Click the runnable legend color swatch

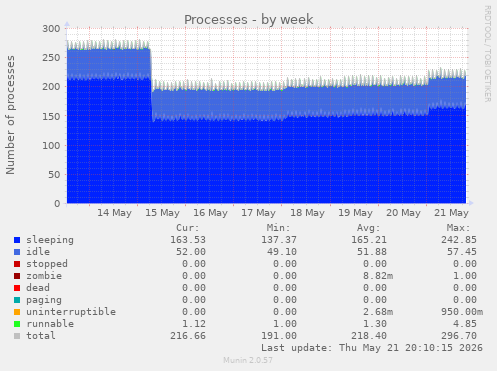17,324
